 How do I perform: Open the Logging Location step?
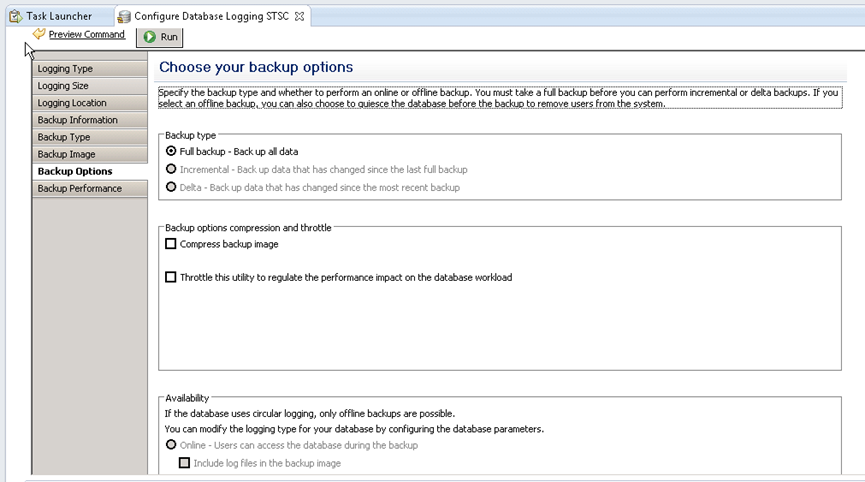71,103
